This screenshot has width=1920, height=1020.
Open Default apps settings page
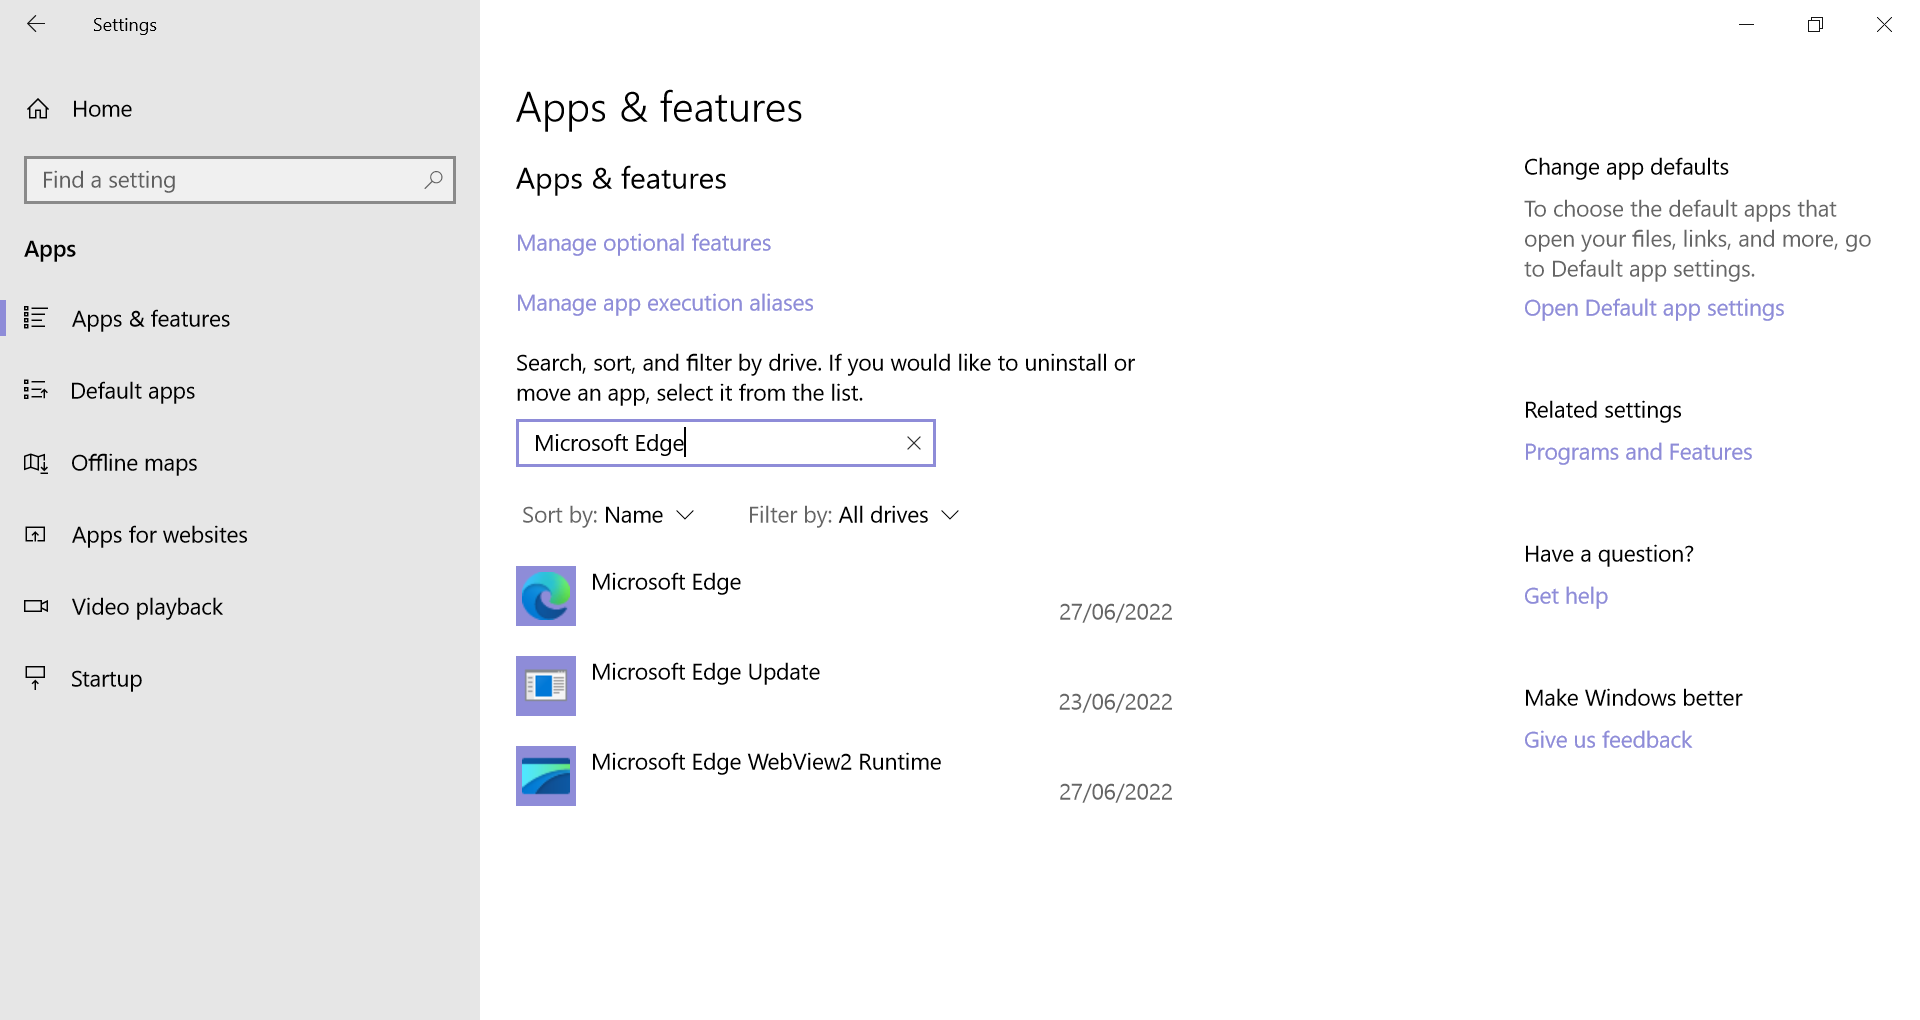[x=240, y=391]
